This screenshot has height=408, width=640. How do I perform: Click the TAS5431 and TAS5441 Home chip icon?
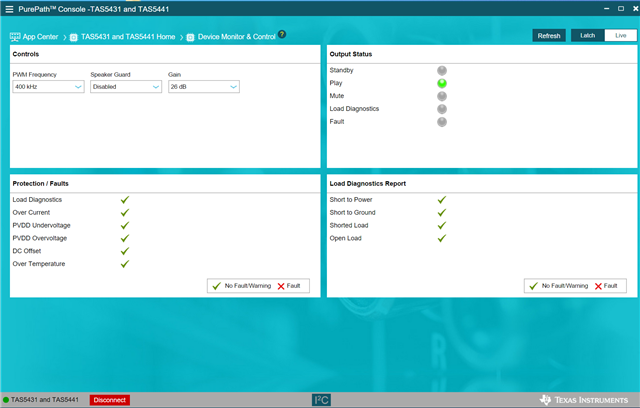tap(73, 38)
